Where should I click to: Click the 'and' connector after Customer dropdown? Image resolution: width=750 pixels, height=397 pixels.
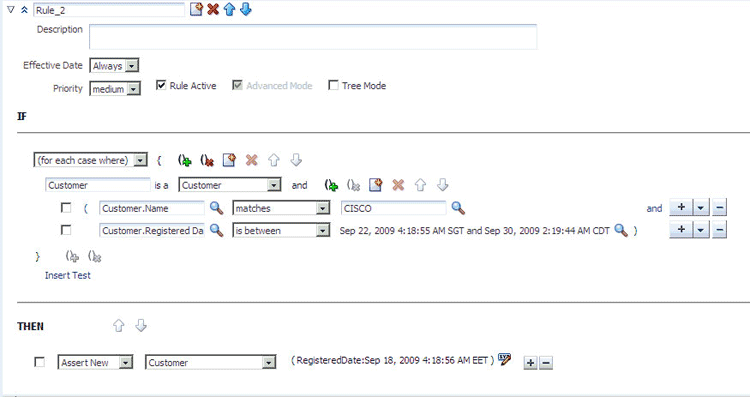[299, 186]
